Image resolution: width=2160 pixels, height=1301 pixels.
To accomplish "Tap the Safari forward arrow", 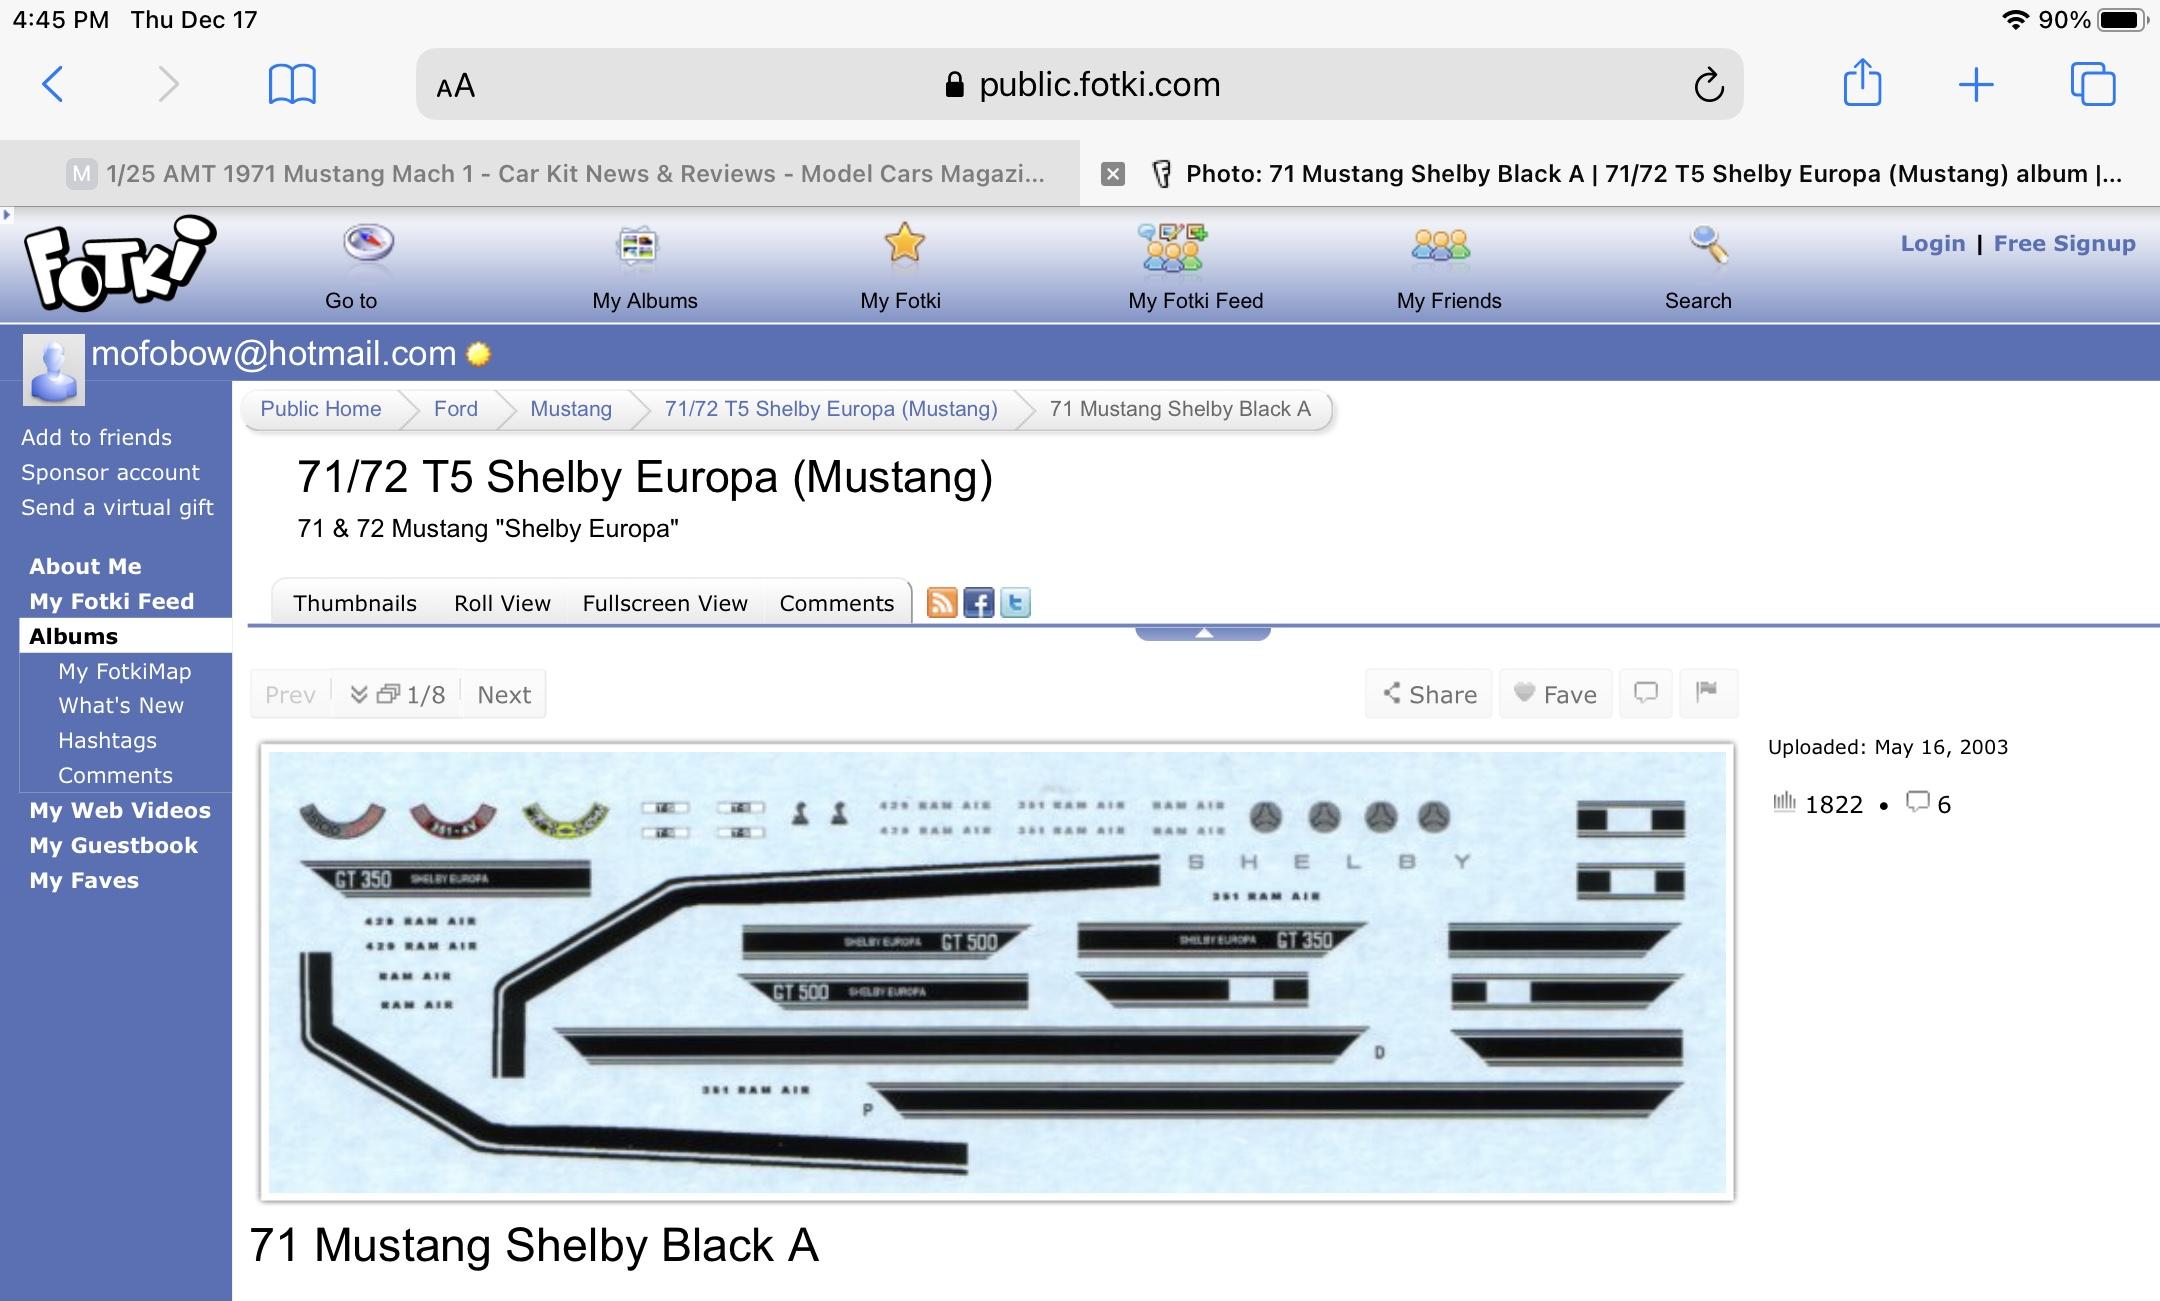I will [x=168, y=84].
